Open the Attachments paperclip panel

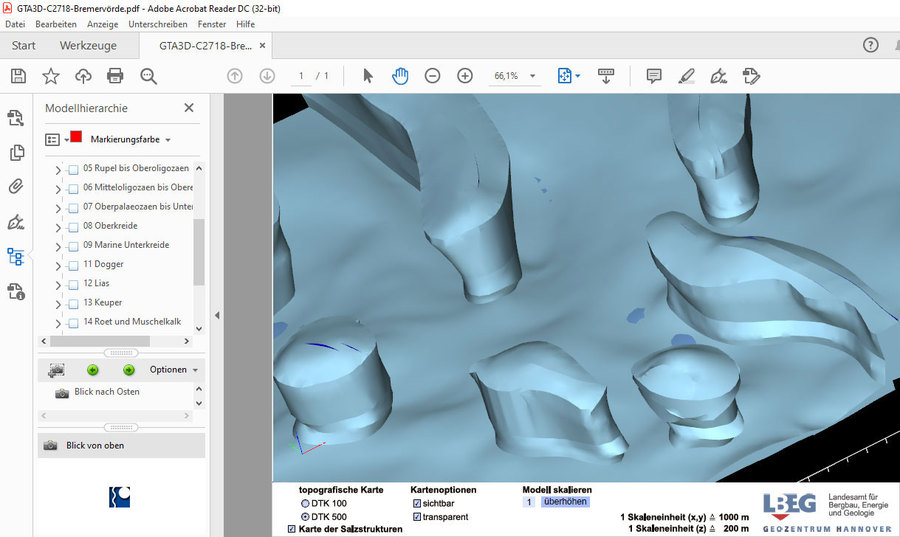point(16,186)
